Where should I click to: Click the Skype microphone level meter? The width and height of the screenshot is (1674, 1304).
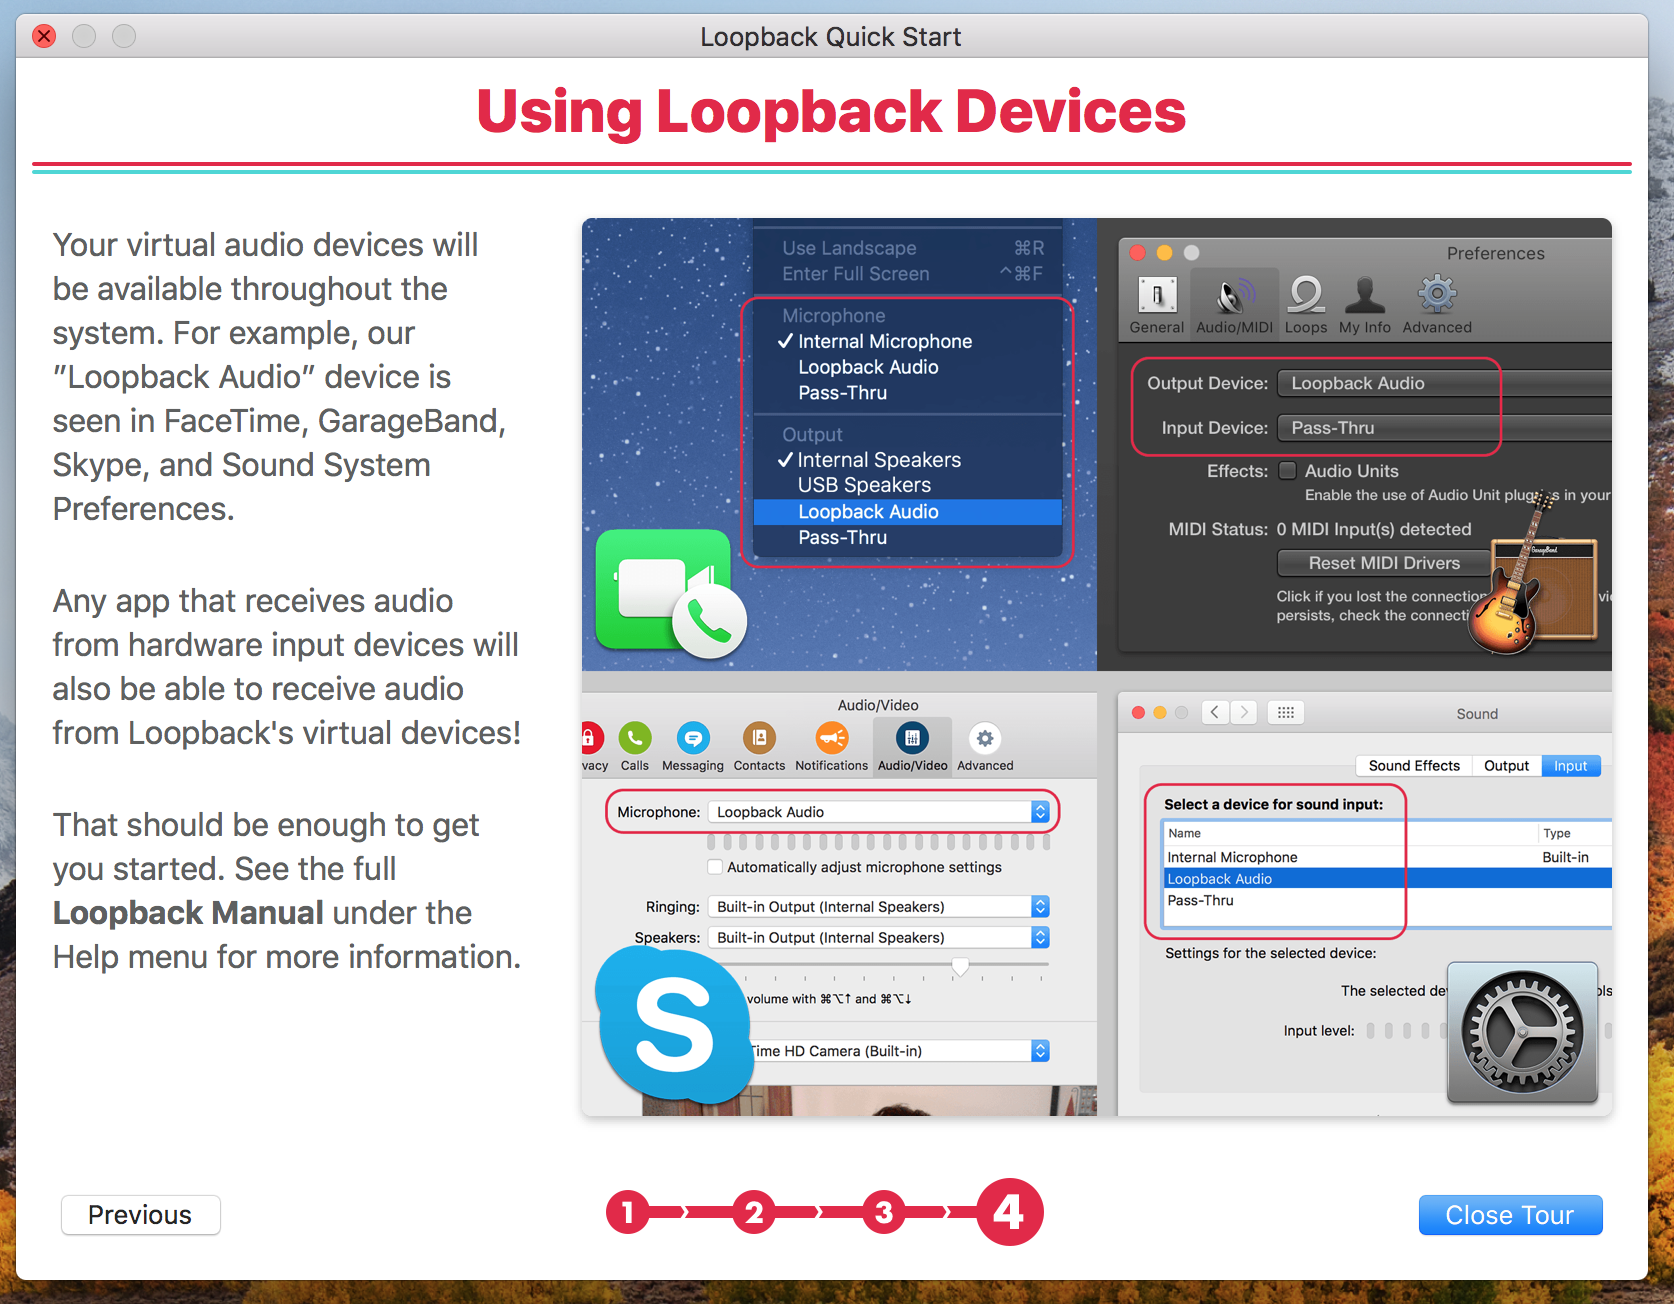click(879, 842)
